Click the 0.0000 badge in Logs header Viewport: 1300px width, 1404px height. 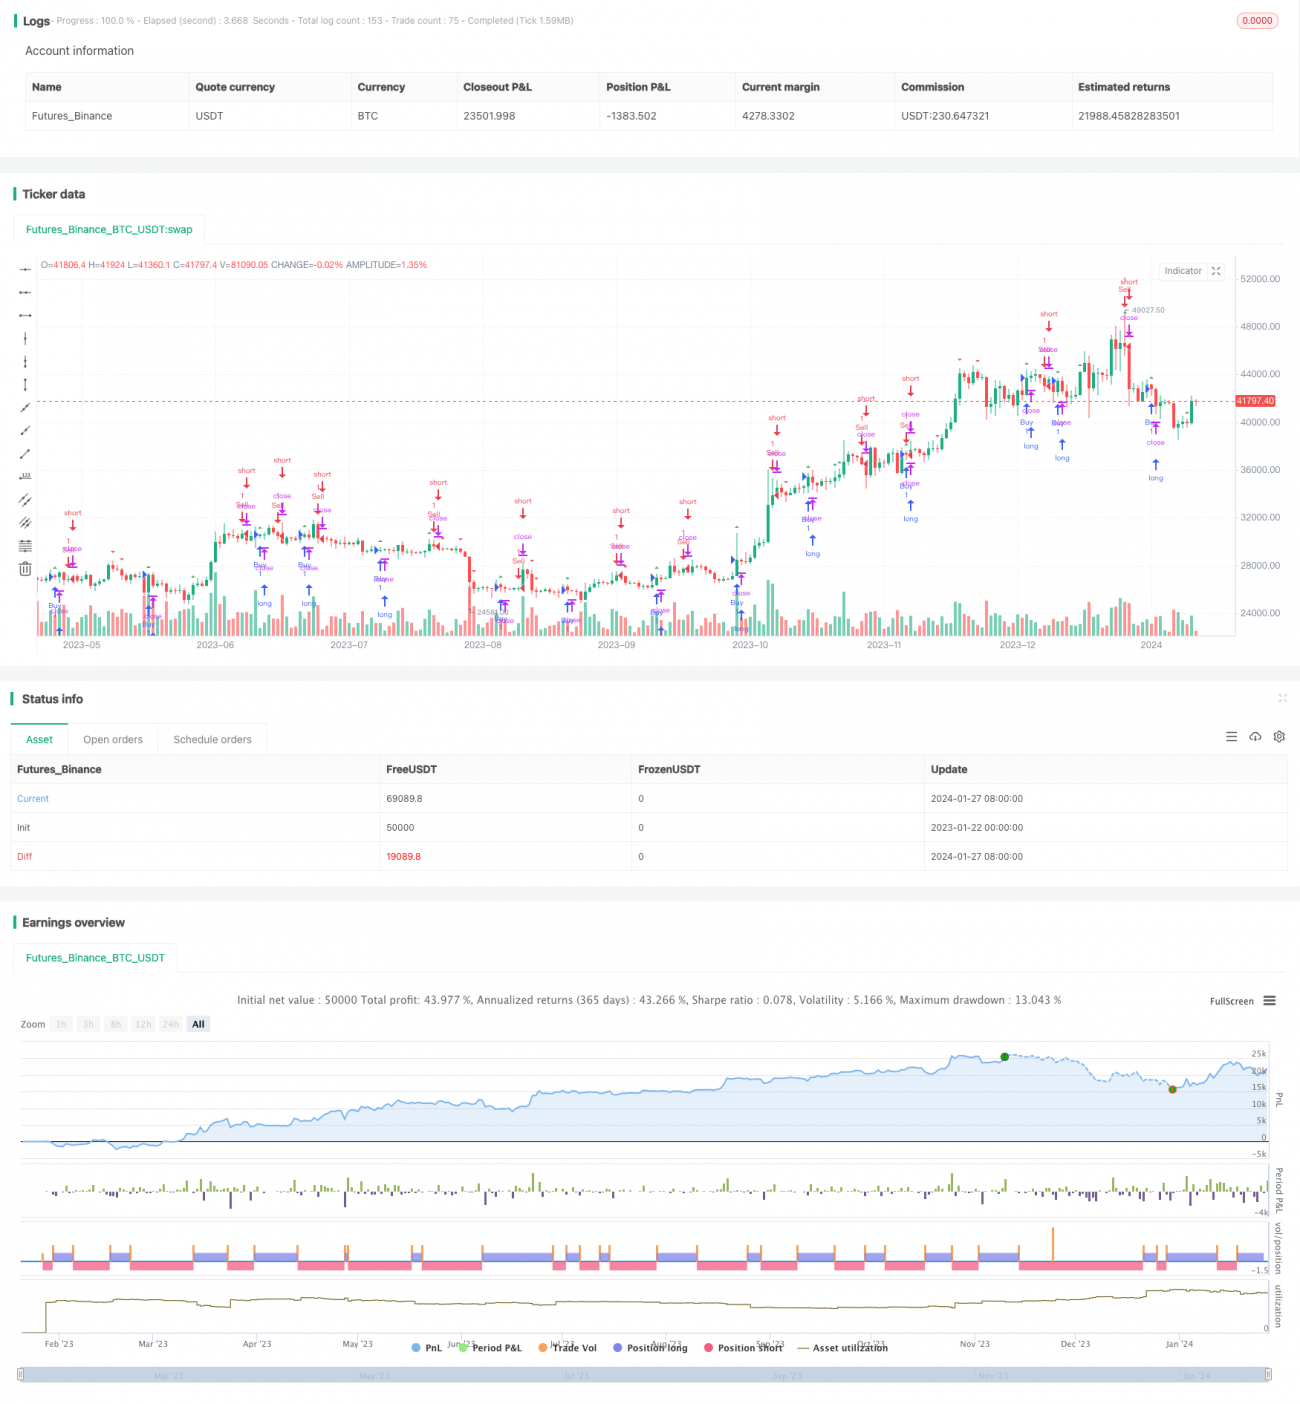tap(1256, 20)
